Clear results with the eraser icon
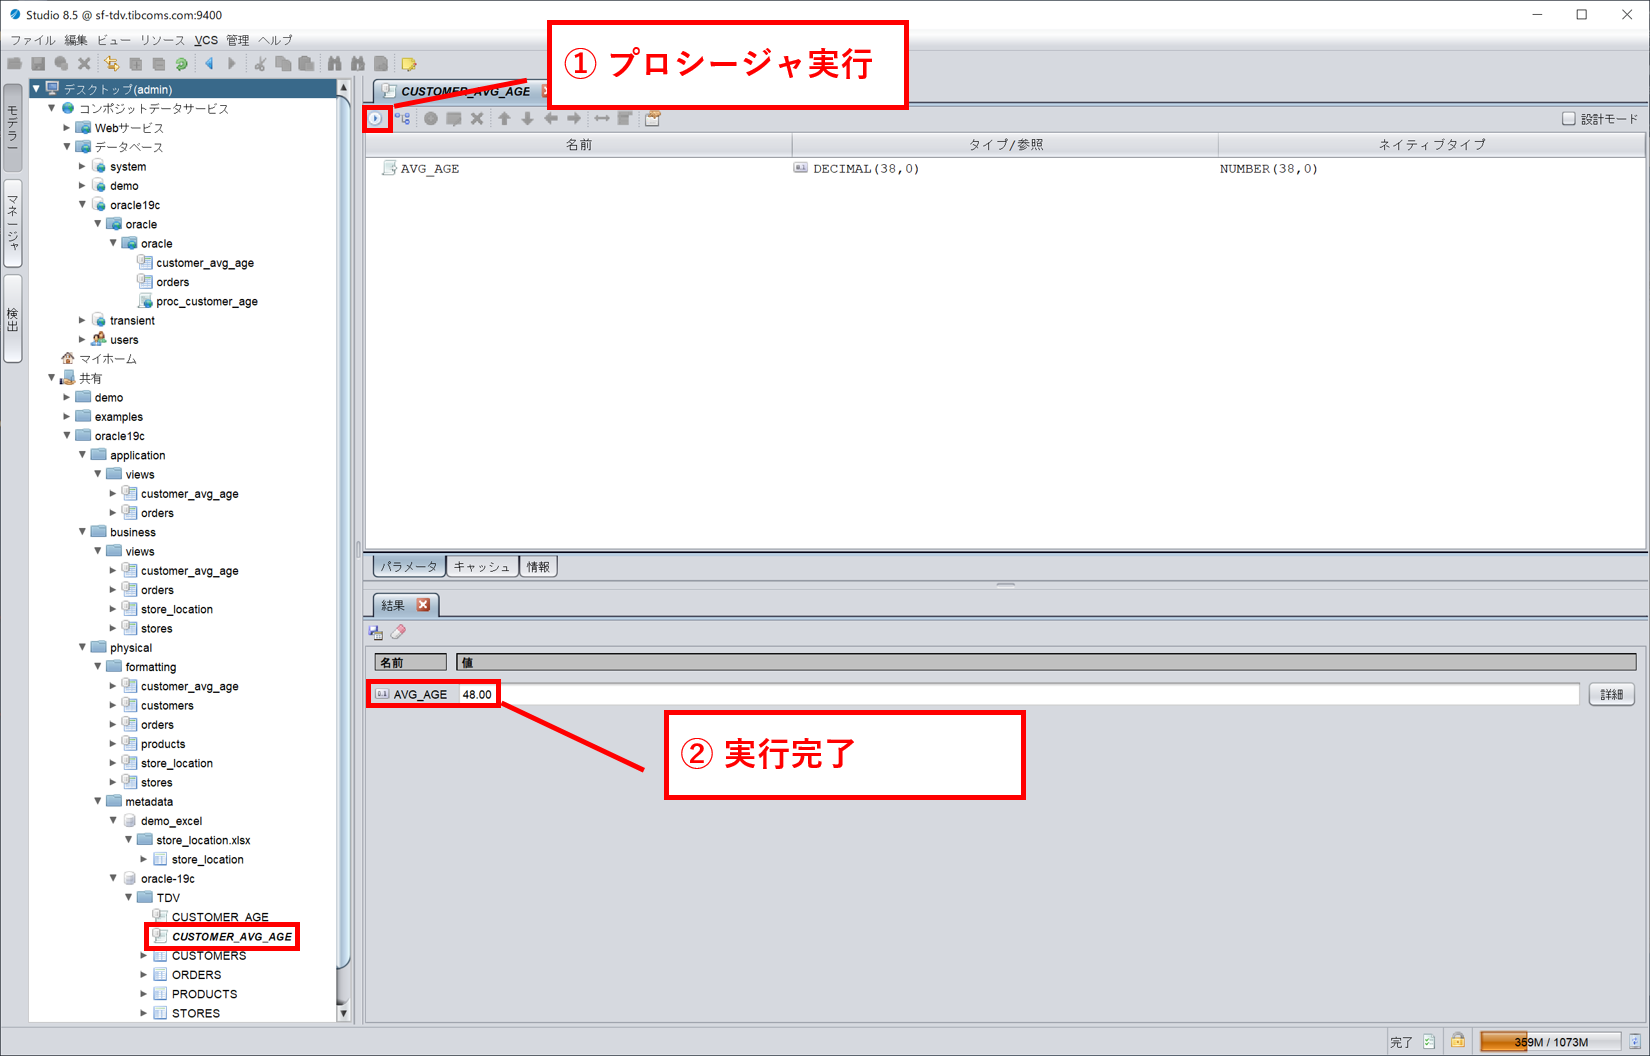The image size is (1650, 1056). click(x=399, y=632)
